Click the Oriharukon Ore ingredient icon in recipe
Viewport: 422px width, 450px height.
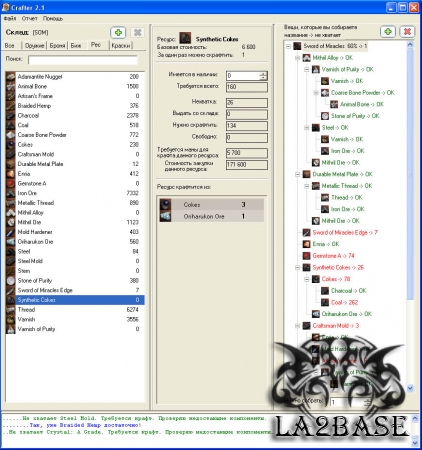(166, 216)
